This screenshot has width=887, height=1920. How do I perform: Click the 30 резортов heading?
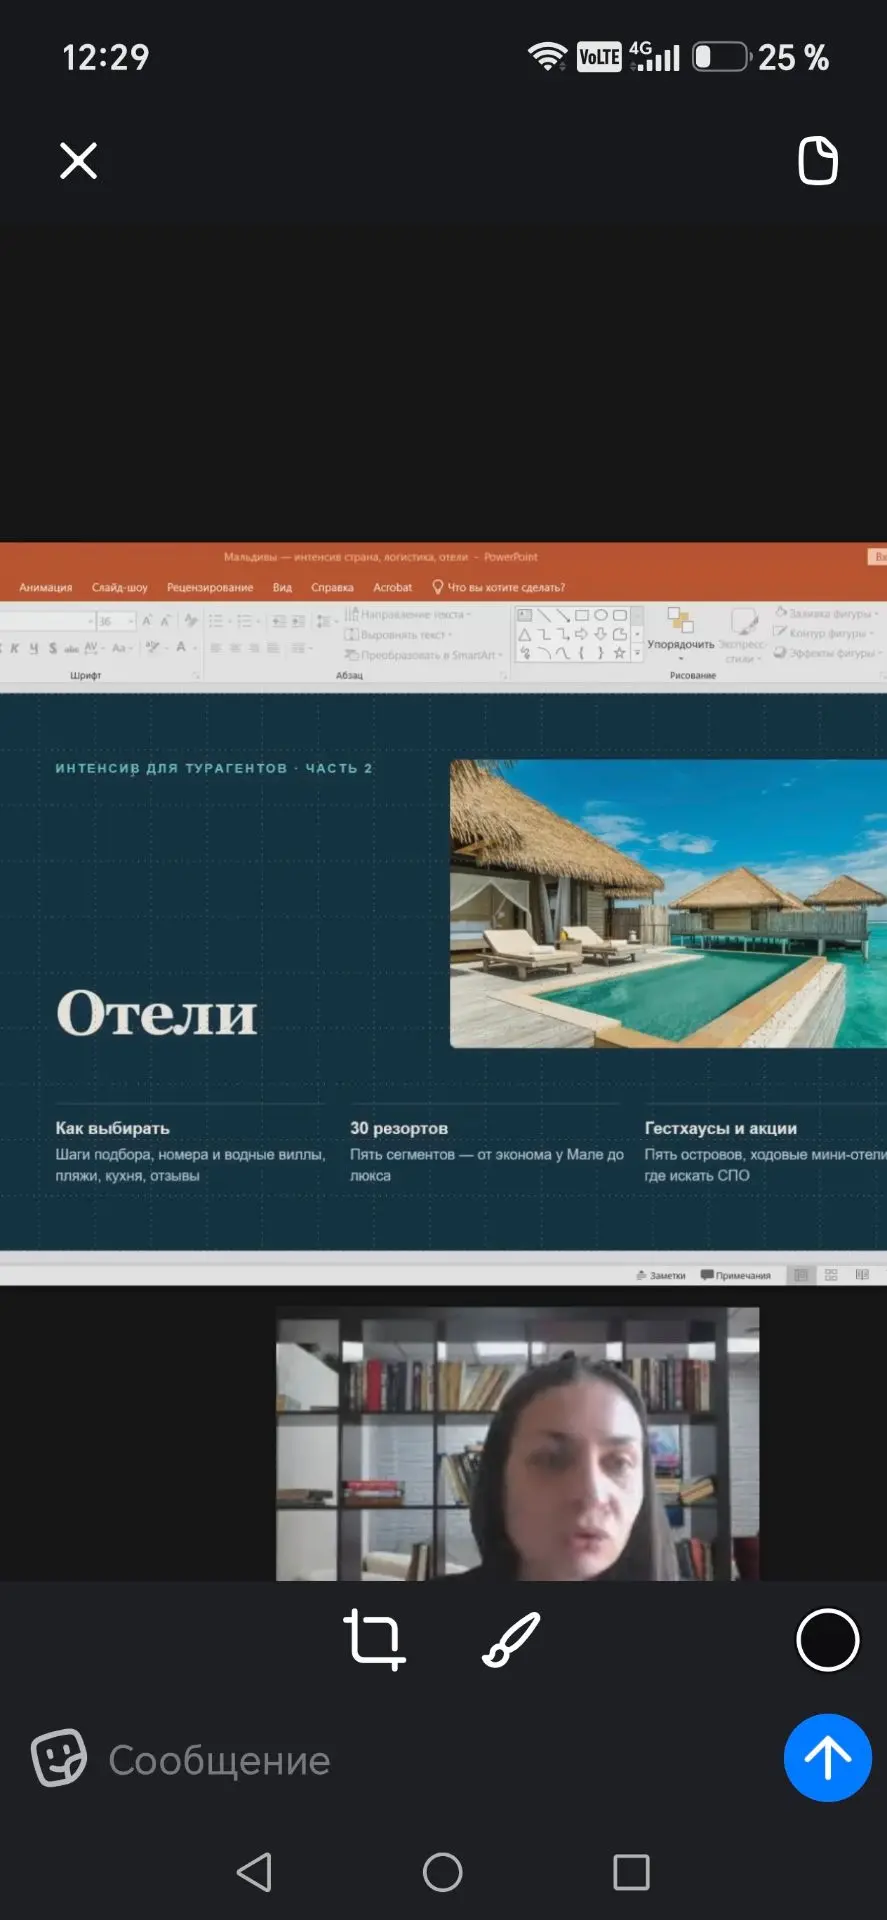click(x=399, y=1128)
